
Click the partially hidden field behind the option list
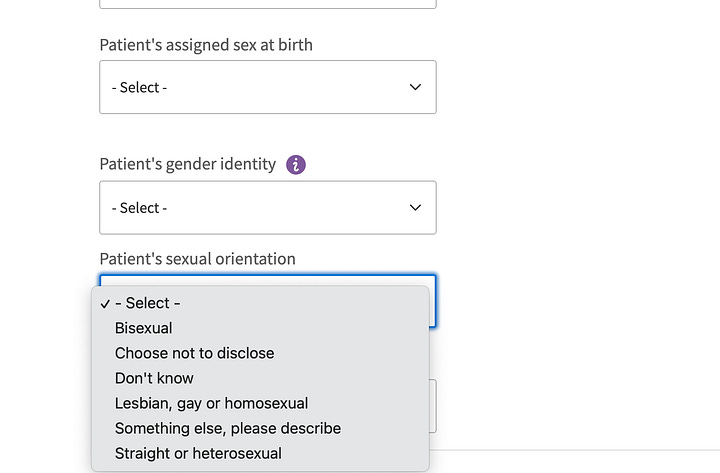433,405
